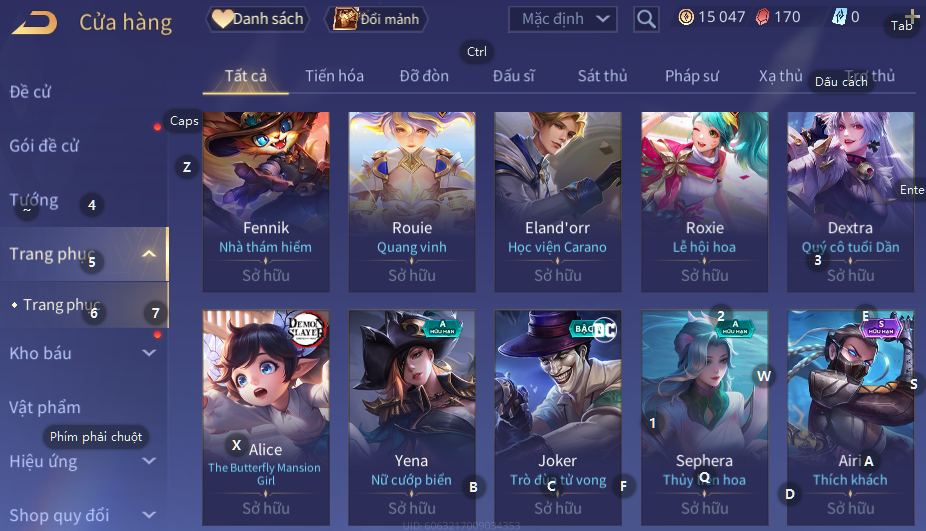Go to Vật phẩm in sidebar

click(44, 407)
